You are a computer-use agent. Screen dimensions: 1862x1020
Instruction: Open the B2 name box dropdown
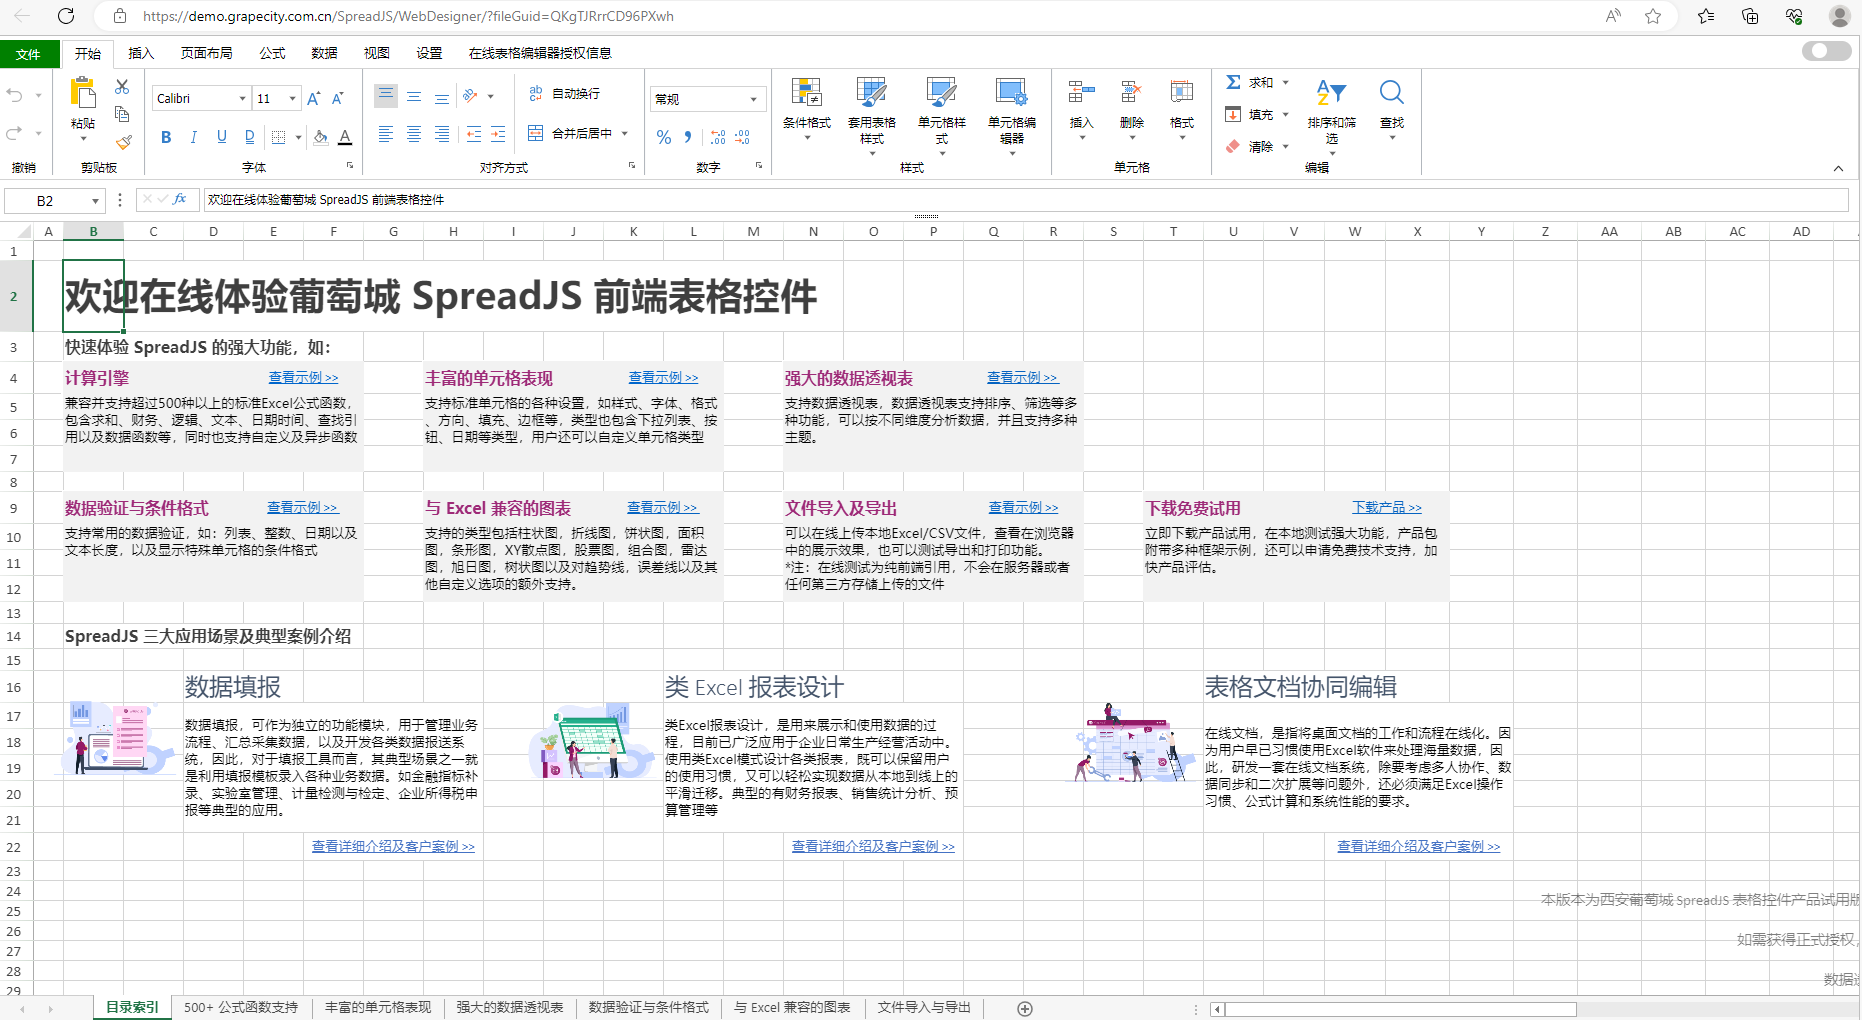tap(95, 201)
